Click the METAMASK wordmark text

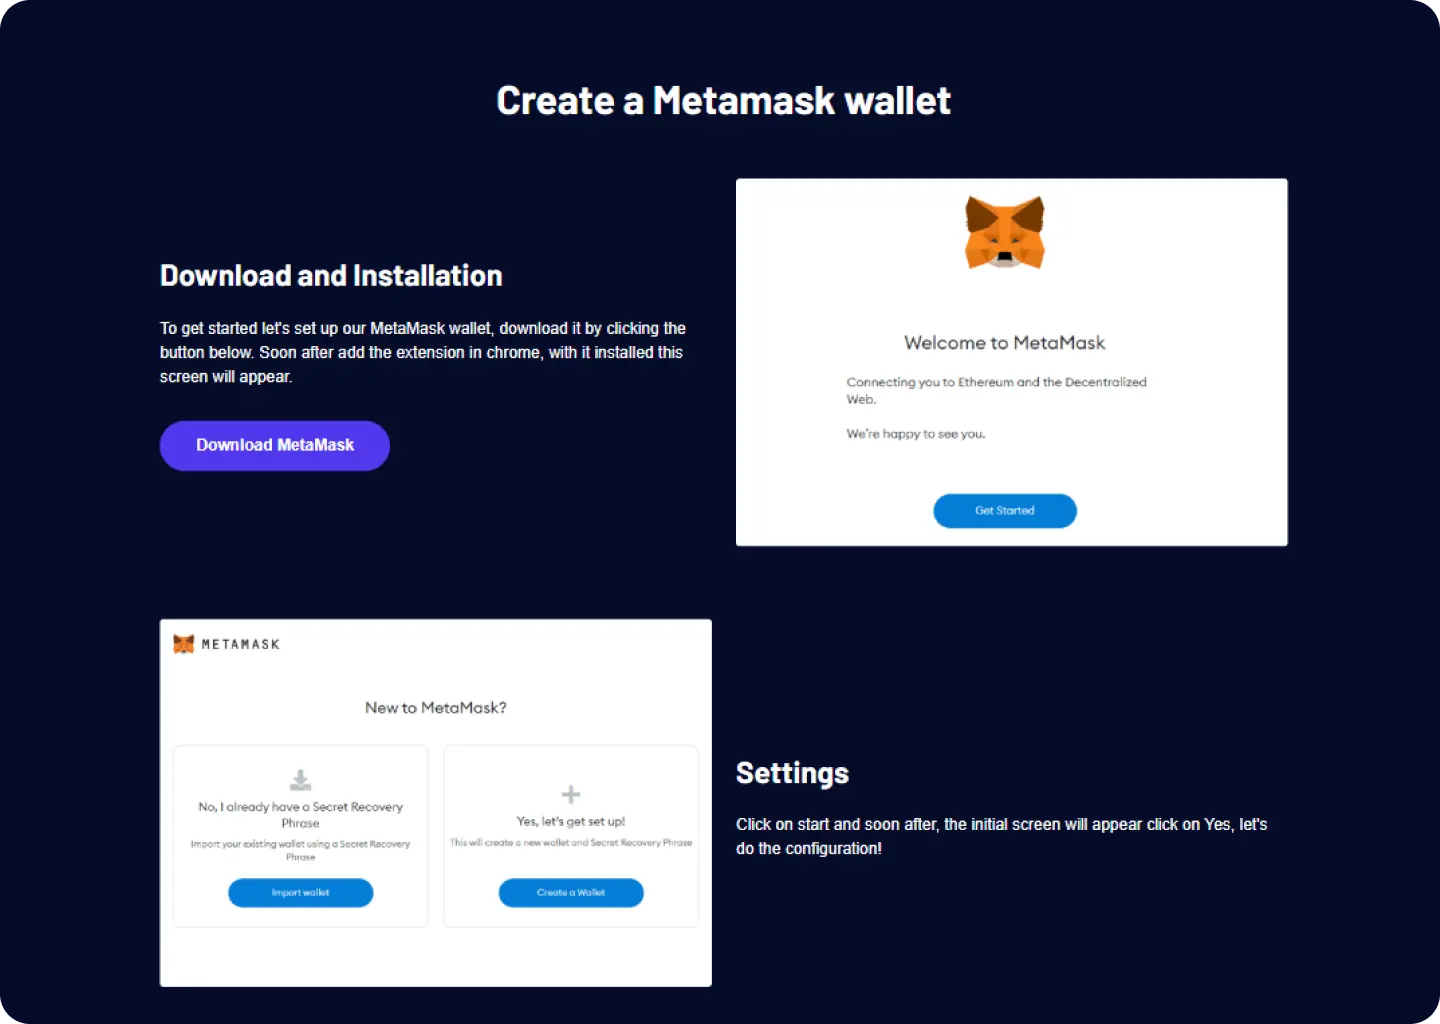click(241, 645)
